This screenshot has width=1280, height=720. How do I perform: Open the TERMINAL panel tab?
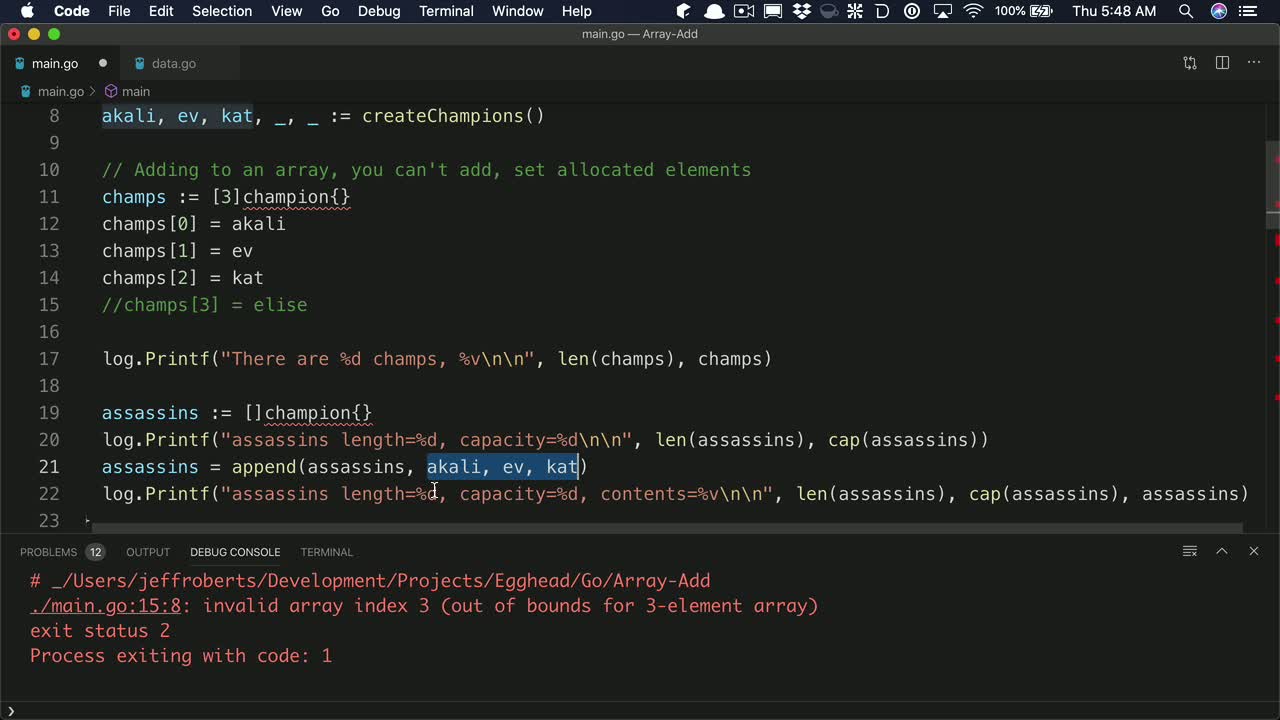click(326, 552)
